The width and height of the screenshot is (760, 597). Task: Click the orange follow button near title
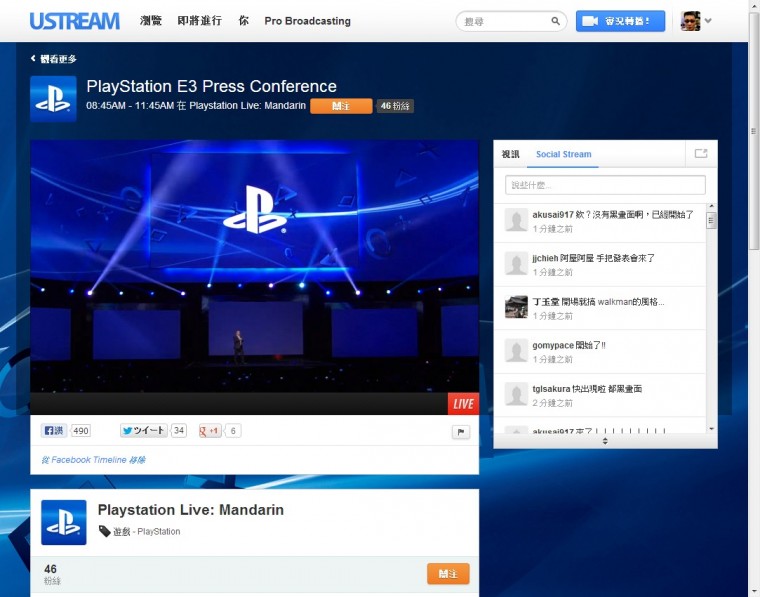point(341,106)
